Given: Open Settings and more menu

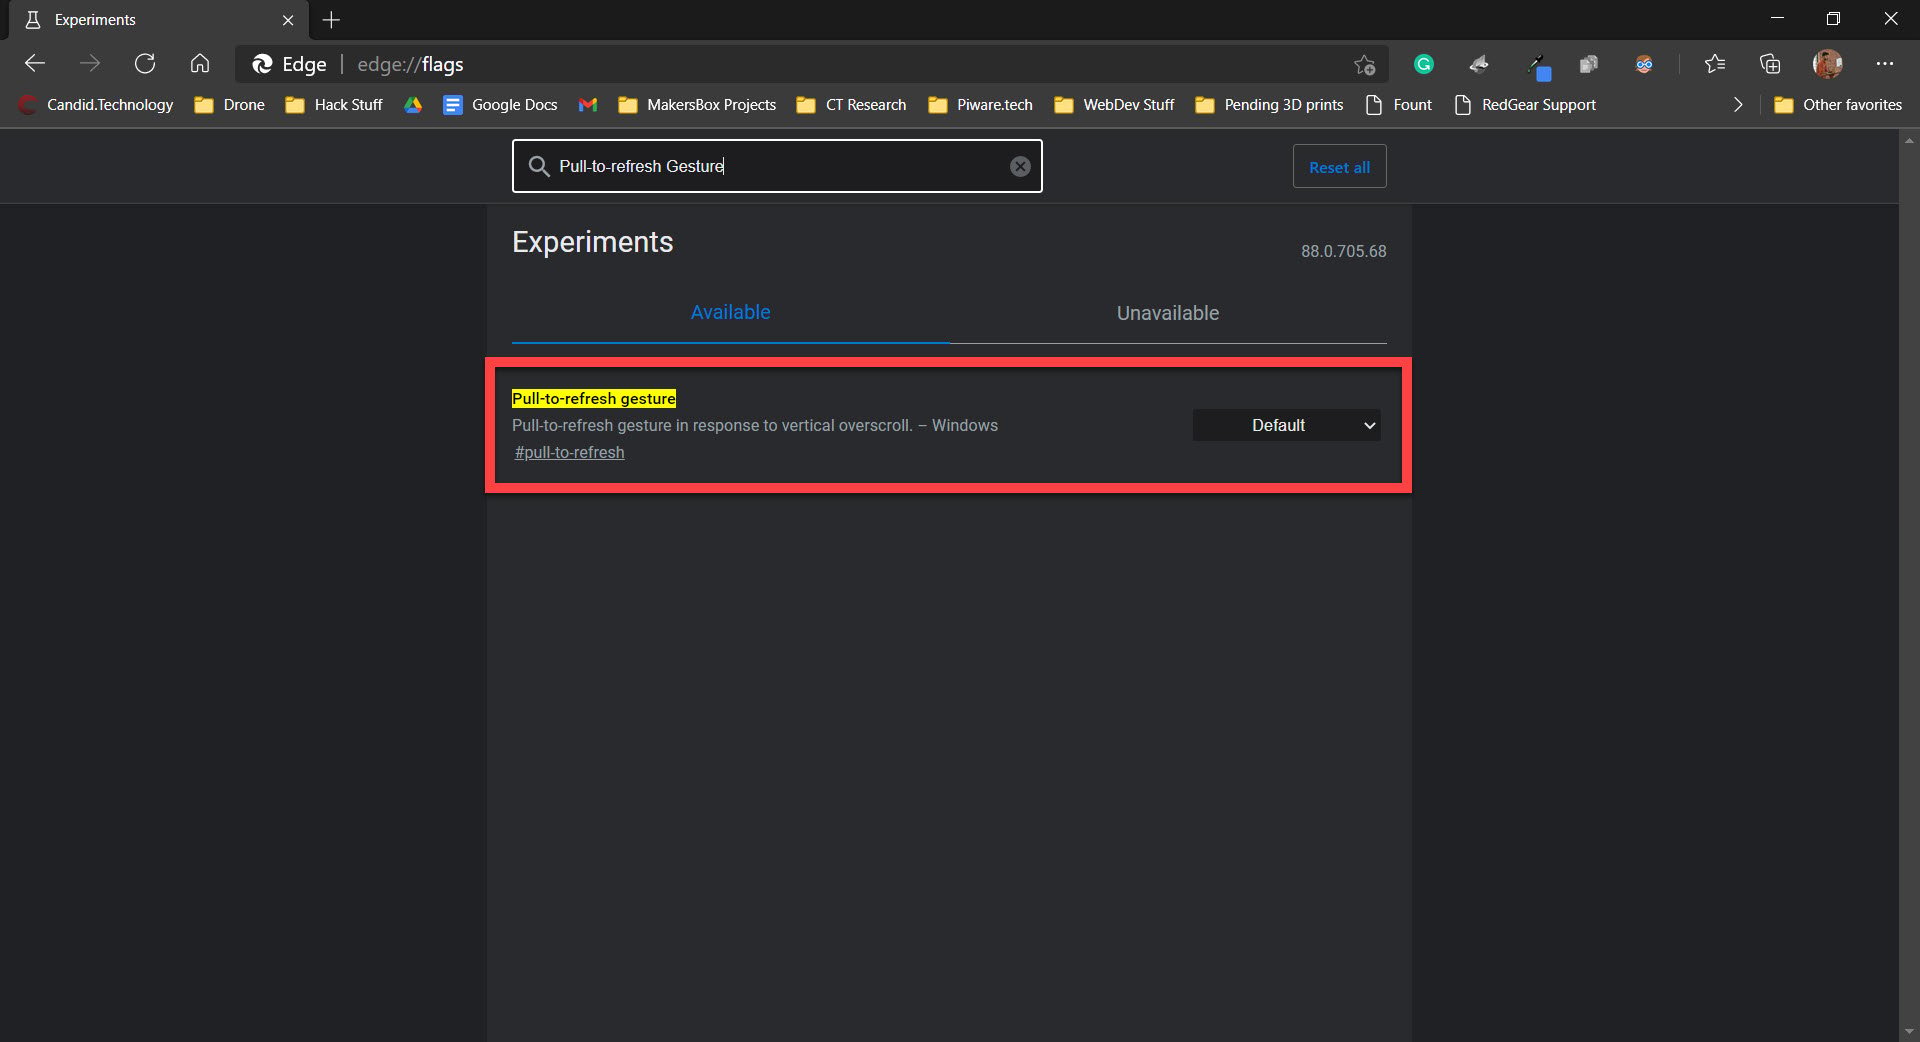Looking at the screenshot, I should point(1885,64).
